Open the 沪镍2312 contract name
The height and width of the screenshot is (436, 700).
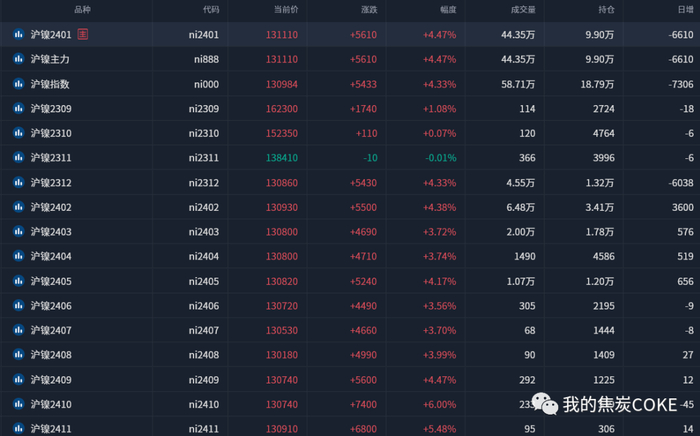[x=51, y=183]
